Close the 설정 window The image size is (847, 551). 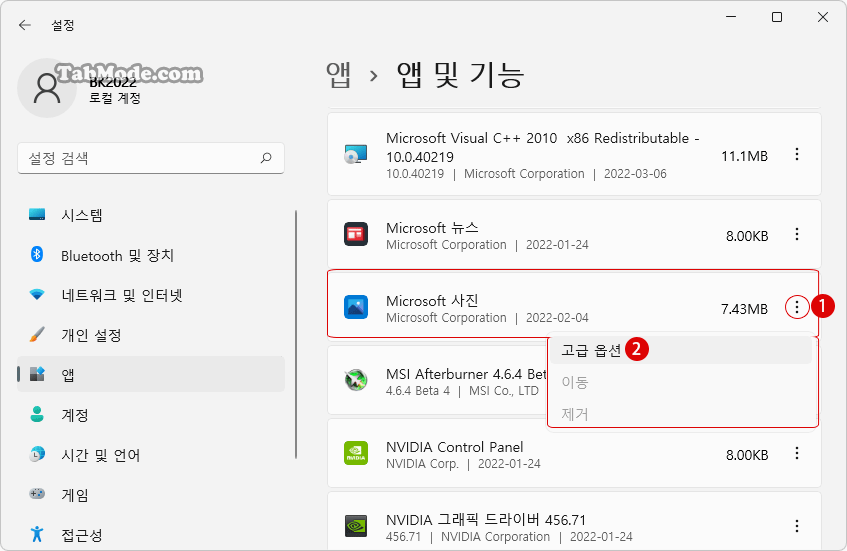[823, 17]
